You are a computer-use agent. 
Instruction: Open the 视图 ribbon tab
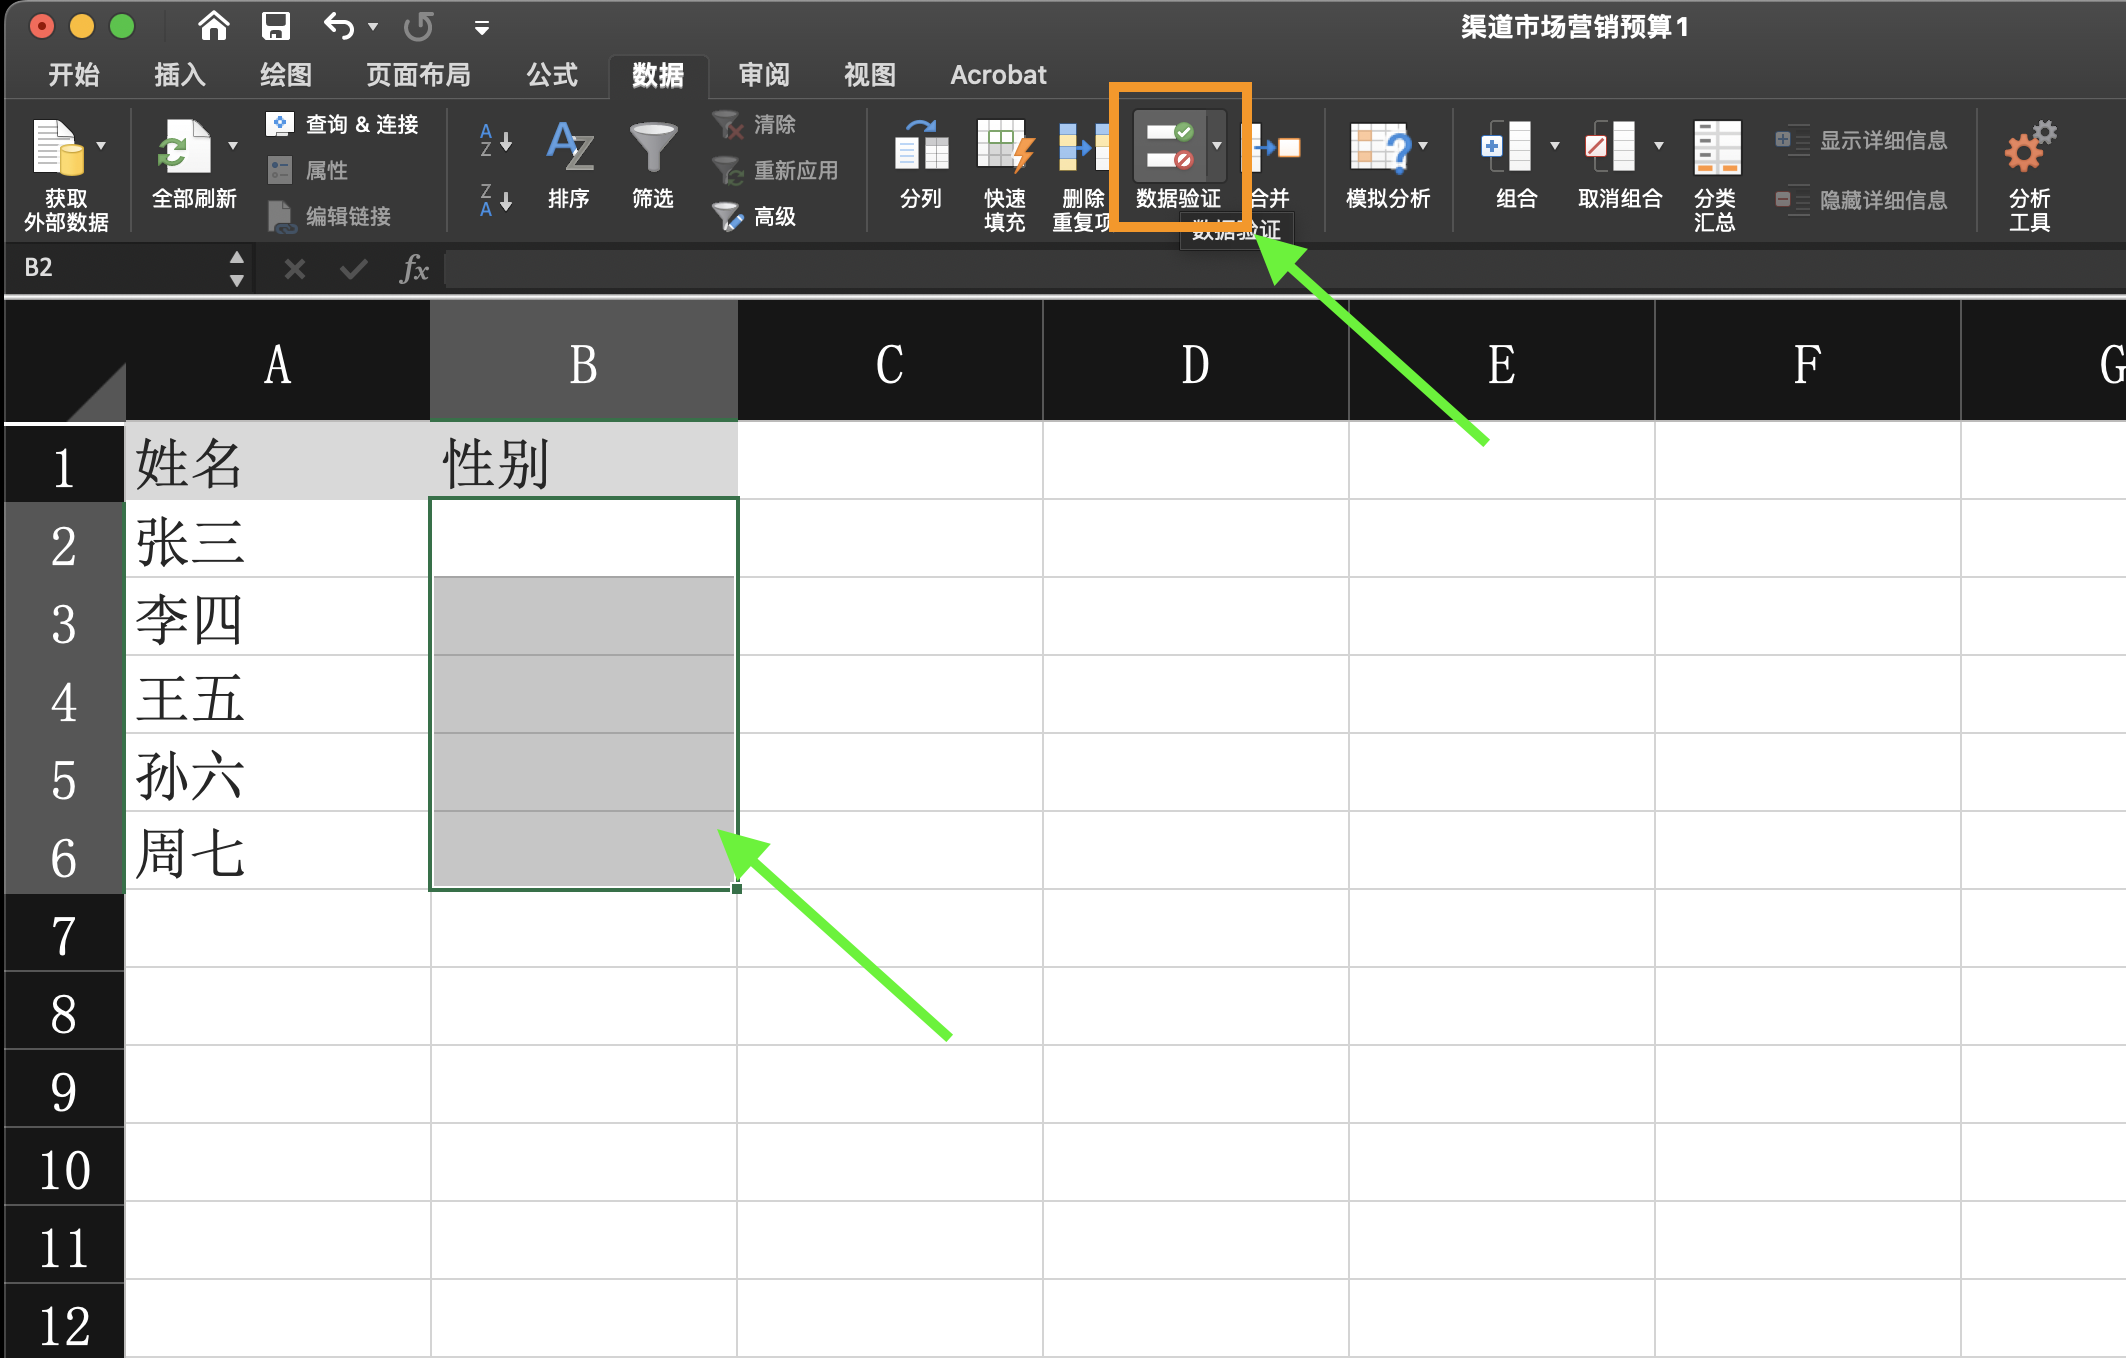[x=870, y=75]
